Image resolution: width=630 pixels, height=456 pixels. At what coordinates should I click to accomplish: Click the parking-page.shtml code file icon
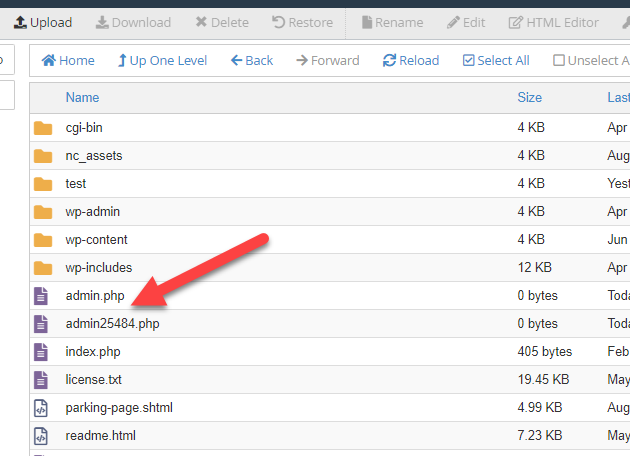pos(41,408)
